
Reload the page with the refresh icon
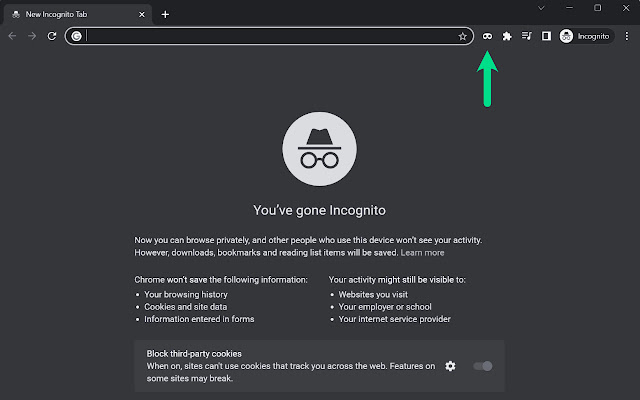coord(51,36)
